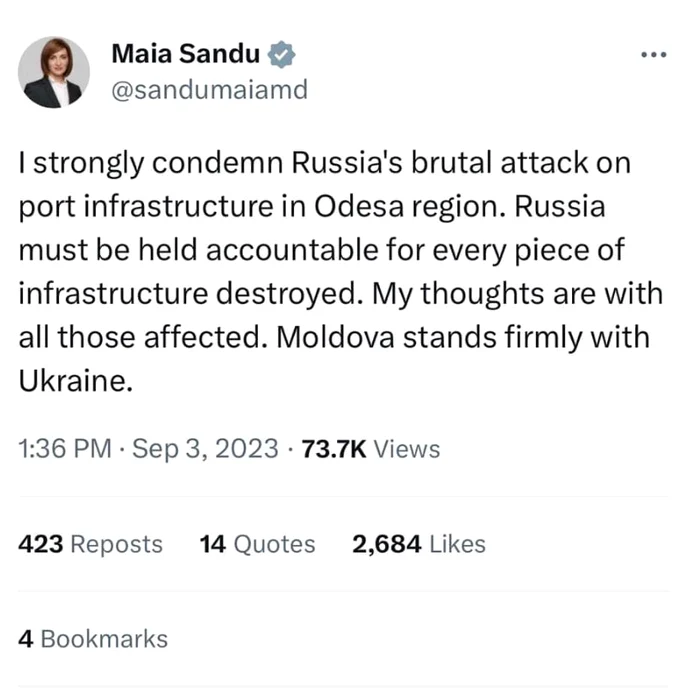Click the word Moldova in the post
This screenshot has width=700, height=693.
335,337
